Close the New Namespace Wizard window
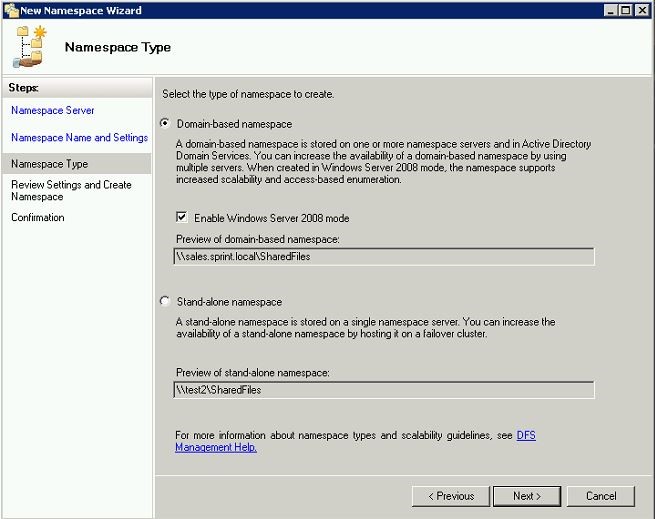This screenshot has width=655, height=519. (642, 10)
